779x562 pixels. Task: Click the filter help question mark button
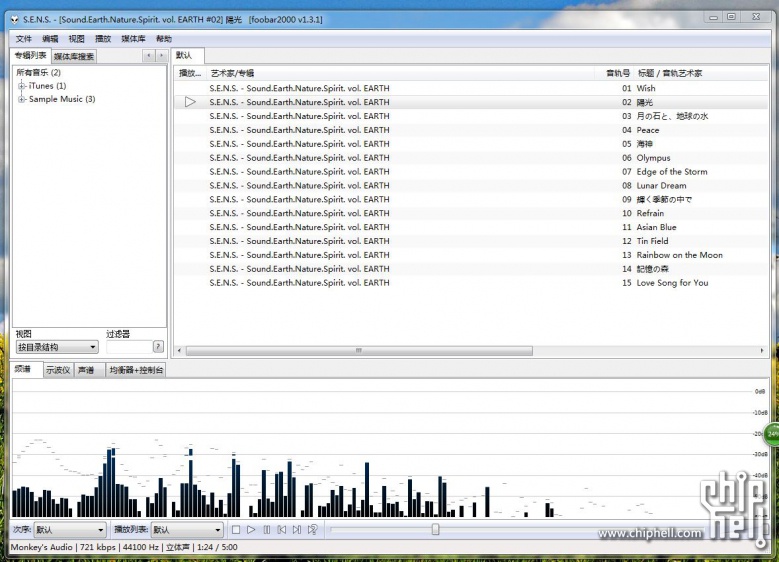tap(158, 346)
